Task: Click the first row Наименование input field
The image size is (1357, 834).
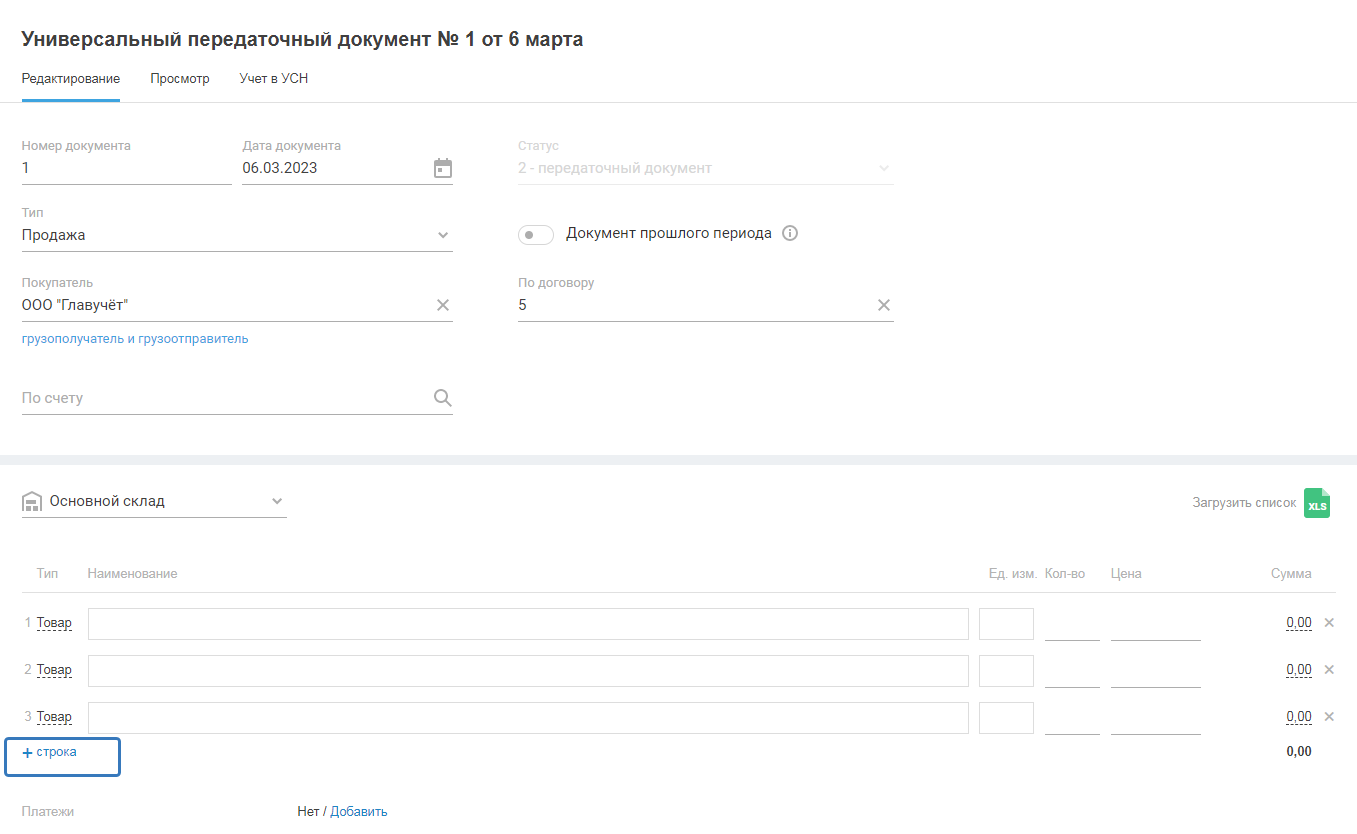Action: pos(528,624)
